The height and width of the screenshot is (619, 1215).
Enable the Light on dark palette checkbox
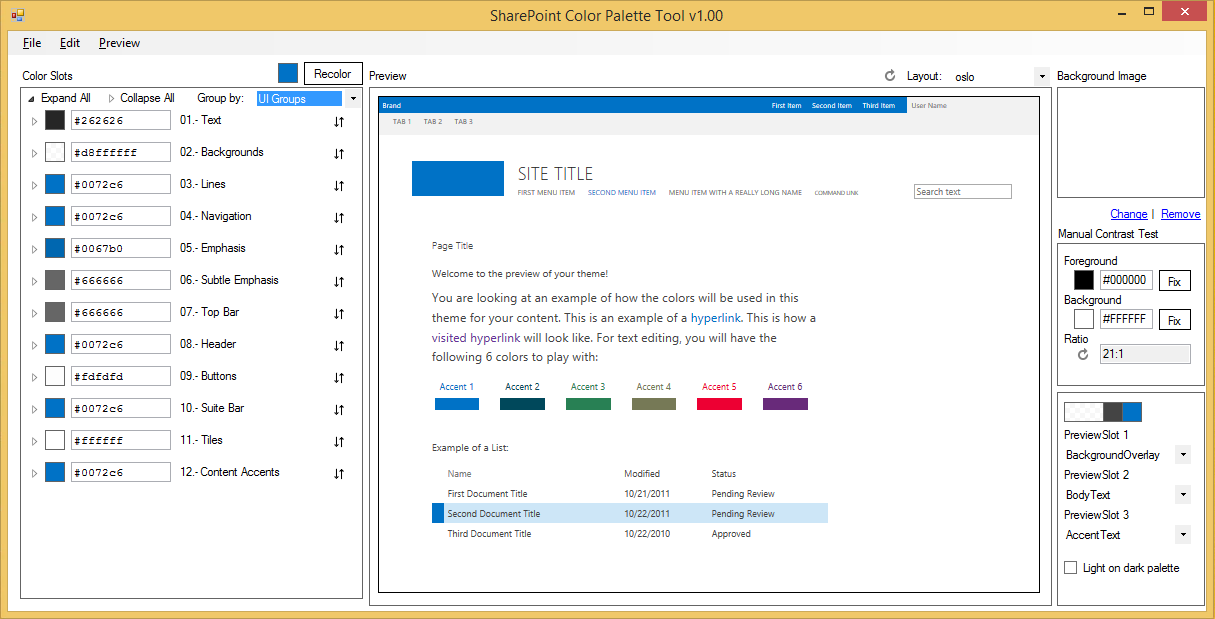(x=1071, y=568)
